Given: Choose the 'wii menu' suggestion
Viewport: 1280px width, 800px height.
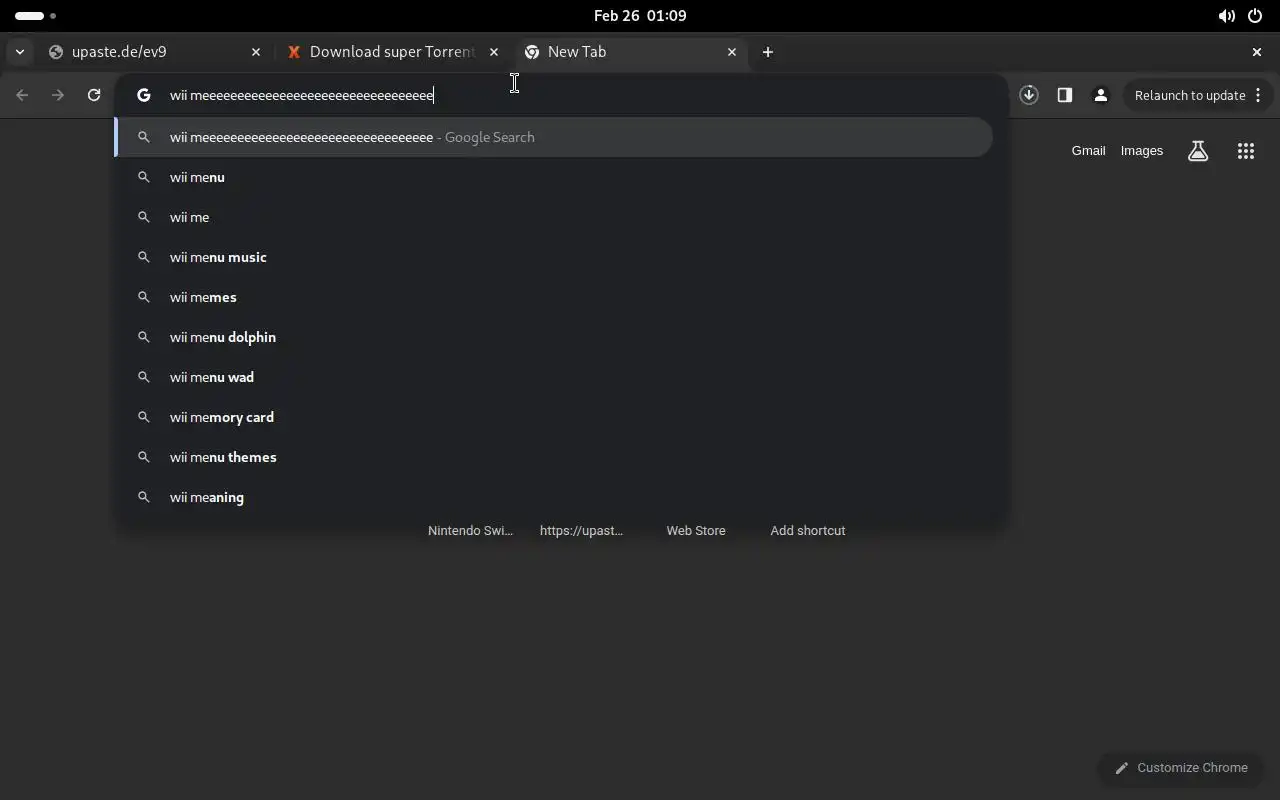Looking at the screenshot, I should (555, 177).
